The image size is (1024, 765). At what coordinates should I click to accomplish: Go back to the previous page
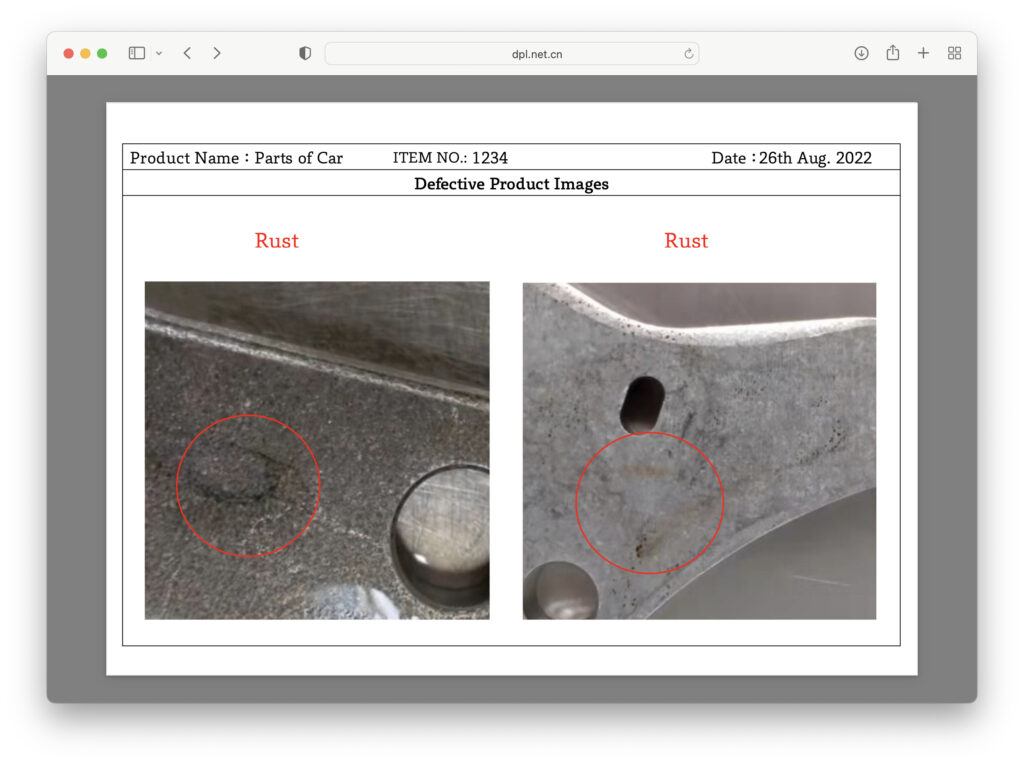point(187,53)
